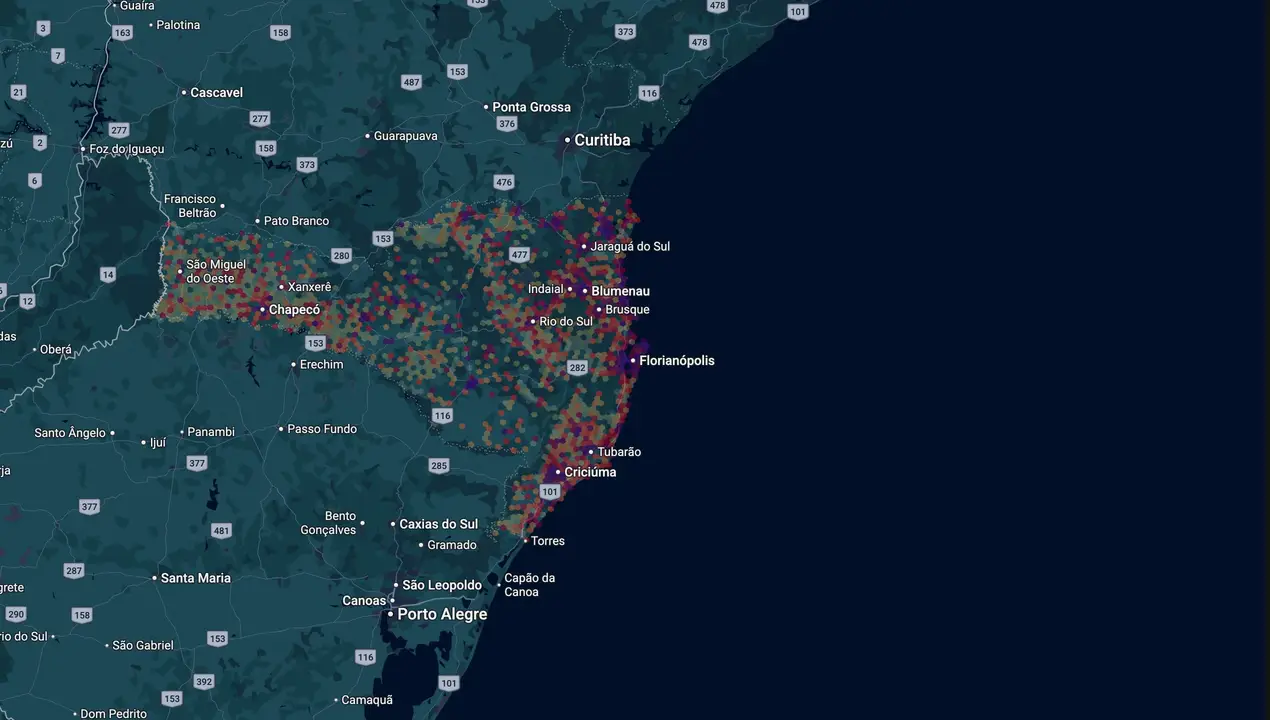Click the Porto Alegre map label
The width and height of the screenshot is (1270, 720).
pyautogui.click(x=442, y=614)
